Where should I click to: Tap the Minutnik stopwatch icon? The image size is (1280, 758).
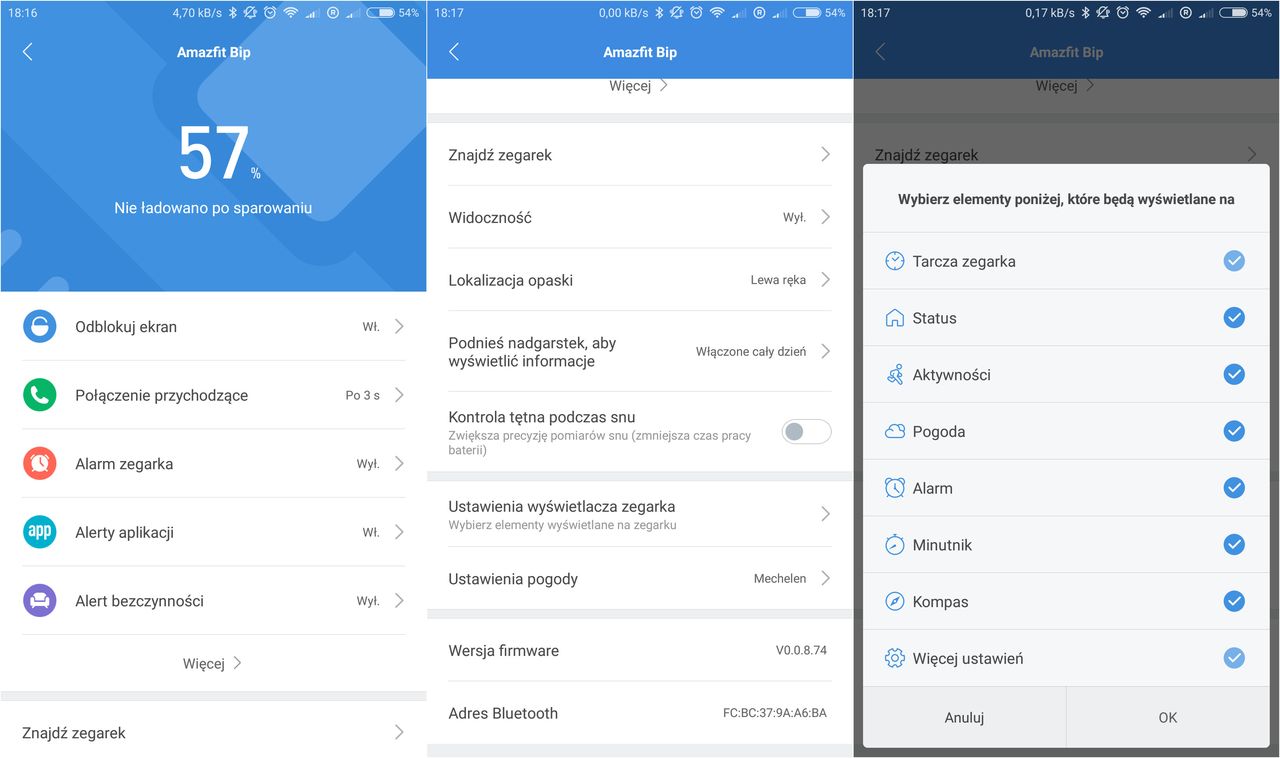pyautogui.click(x=895, y=545)
